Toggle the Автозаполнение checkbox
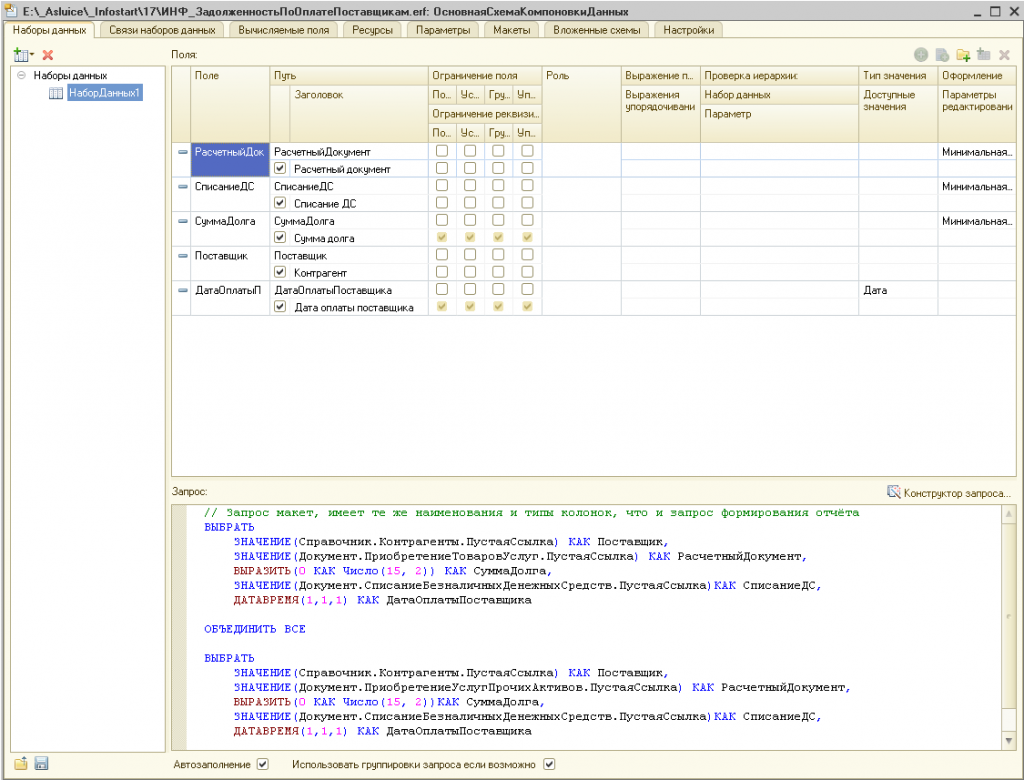The image size is (1024, 780). (263, 765)
